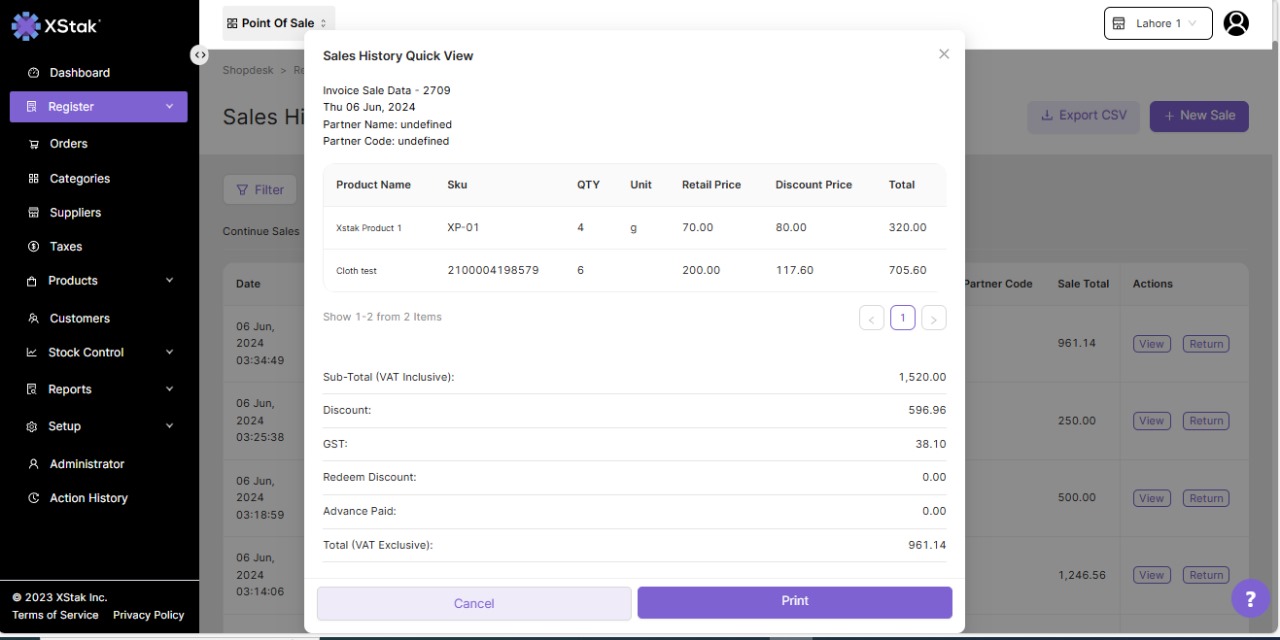Click the New Sale button
Viewport: 1280px width, 640px height.
point(1198,116)
